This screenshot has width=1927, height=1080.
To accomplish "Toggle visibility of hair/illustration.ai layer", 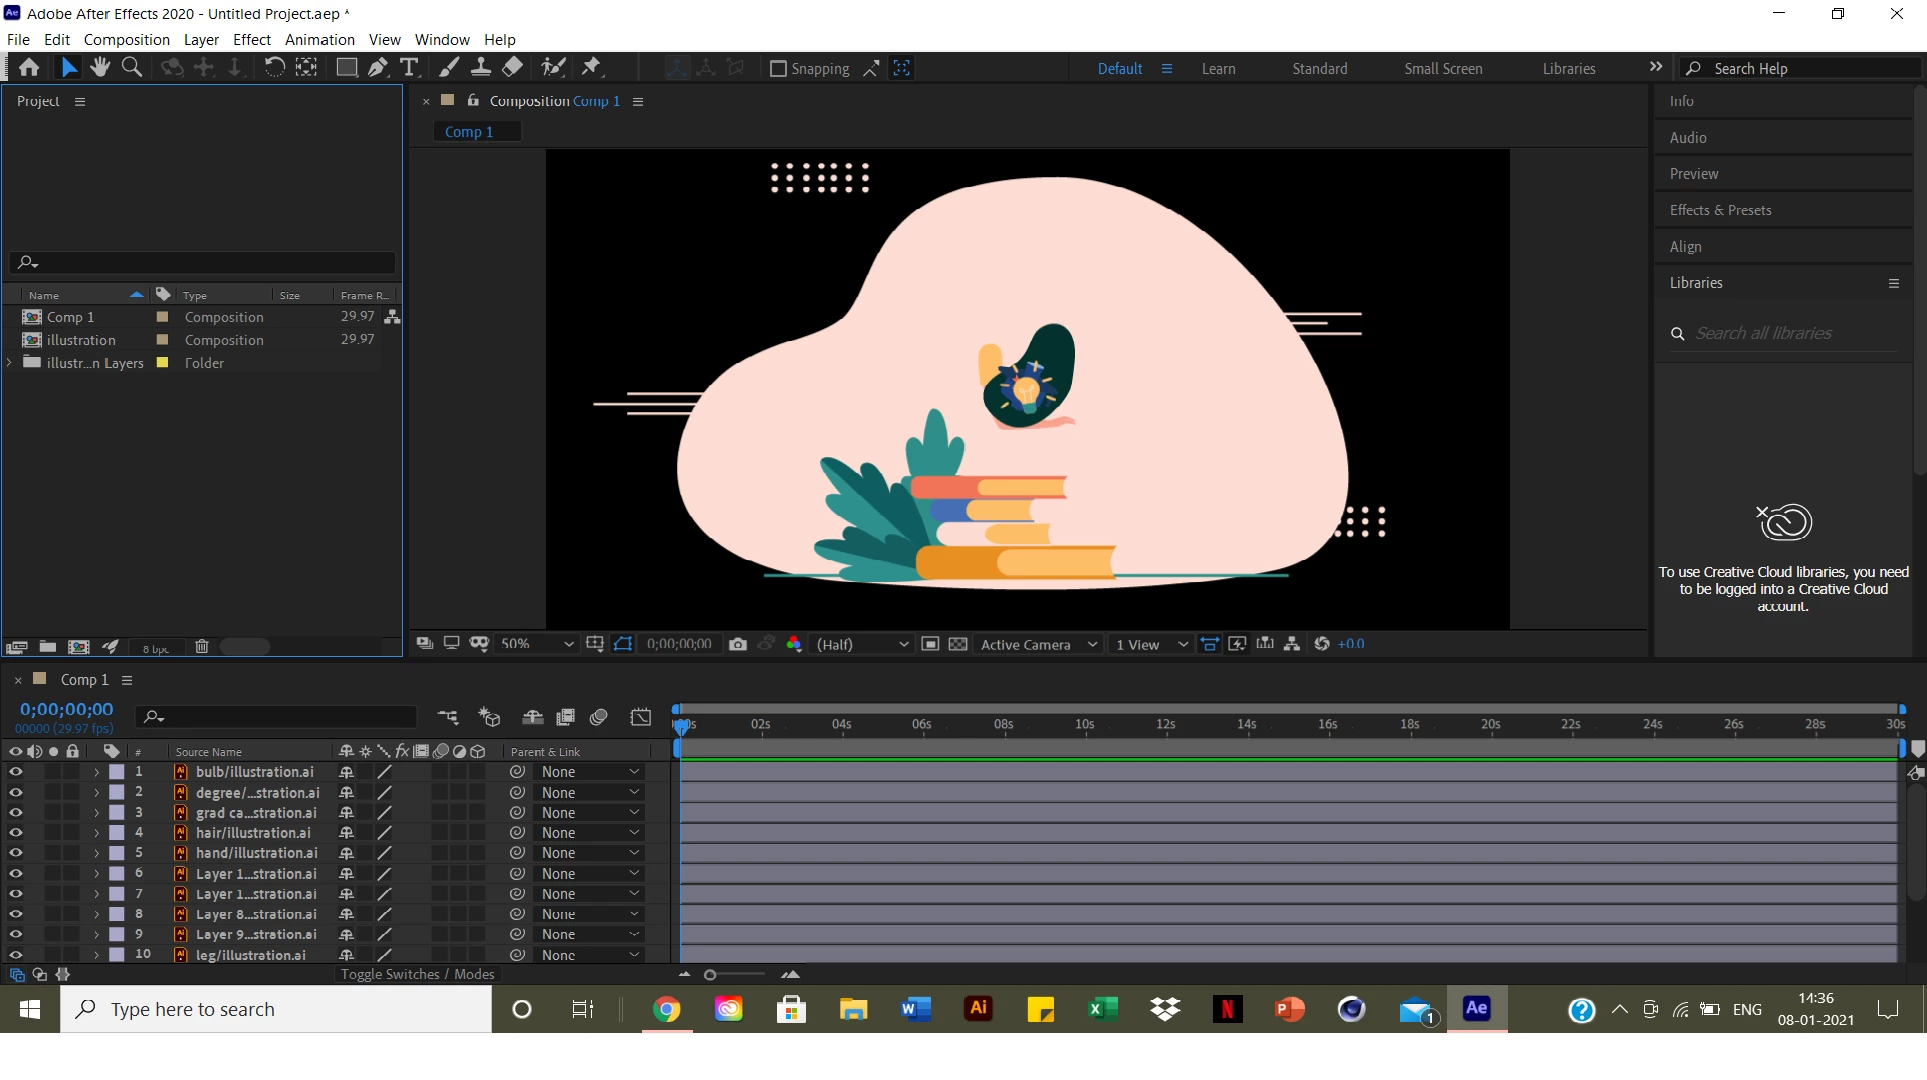I will (x=15, y=833).
